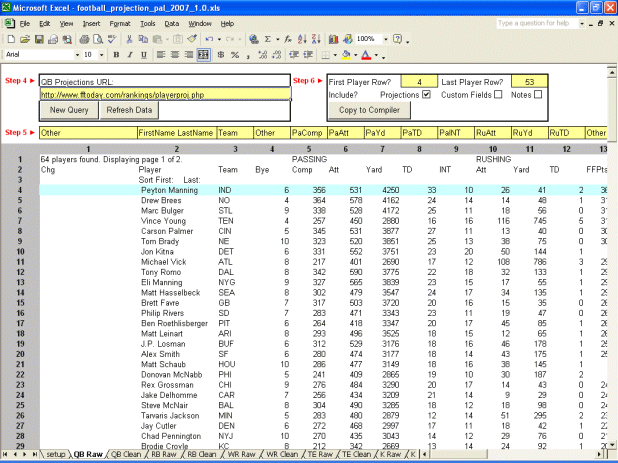618x463 pixels.
Task: Open Microsoft Excel Help question icon
Action: click(398, 39)
